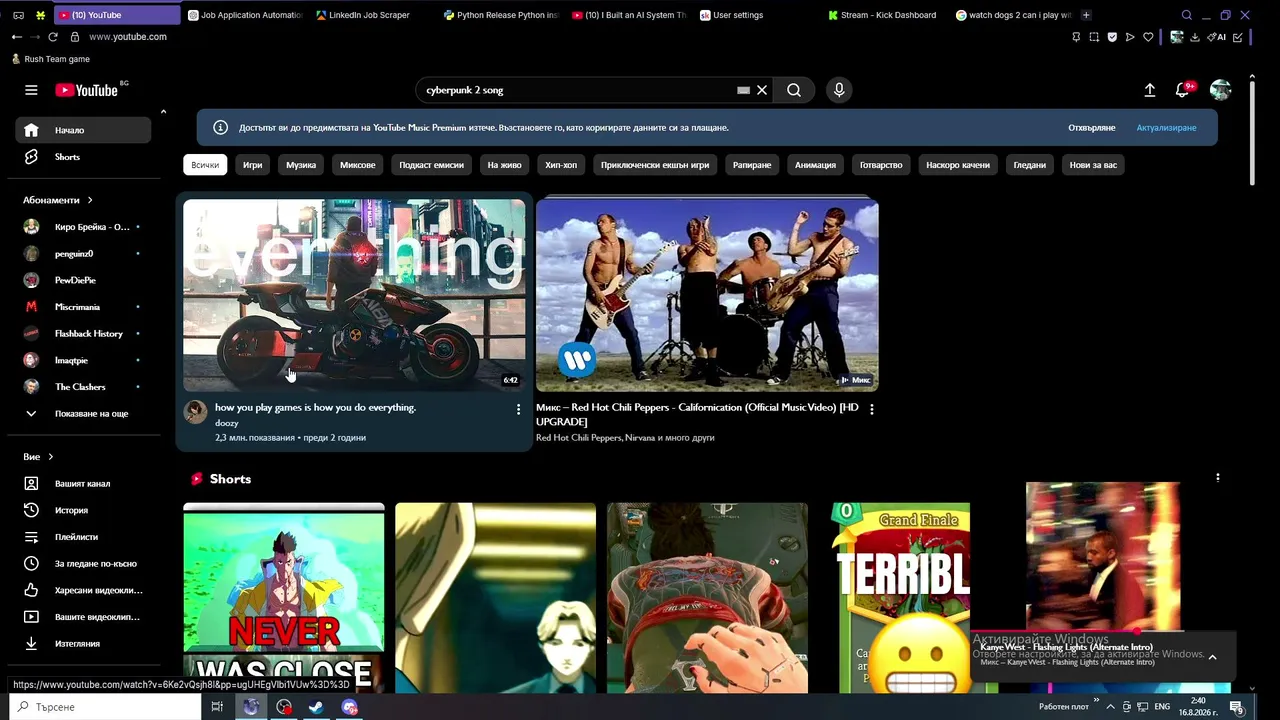The height and width of the screenshot is (720, 1280).
Task: Open options menu for 'how you play games' video
Action: (518, 409)
